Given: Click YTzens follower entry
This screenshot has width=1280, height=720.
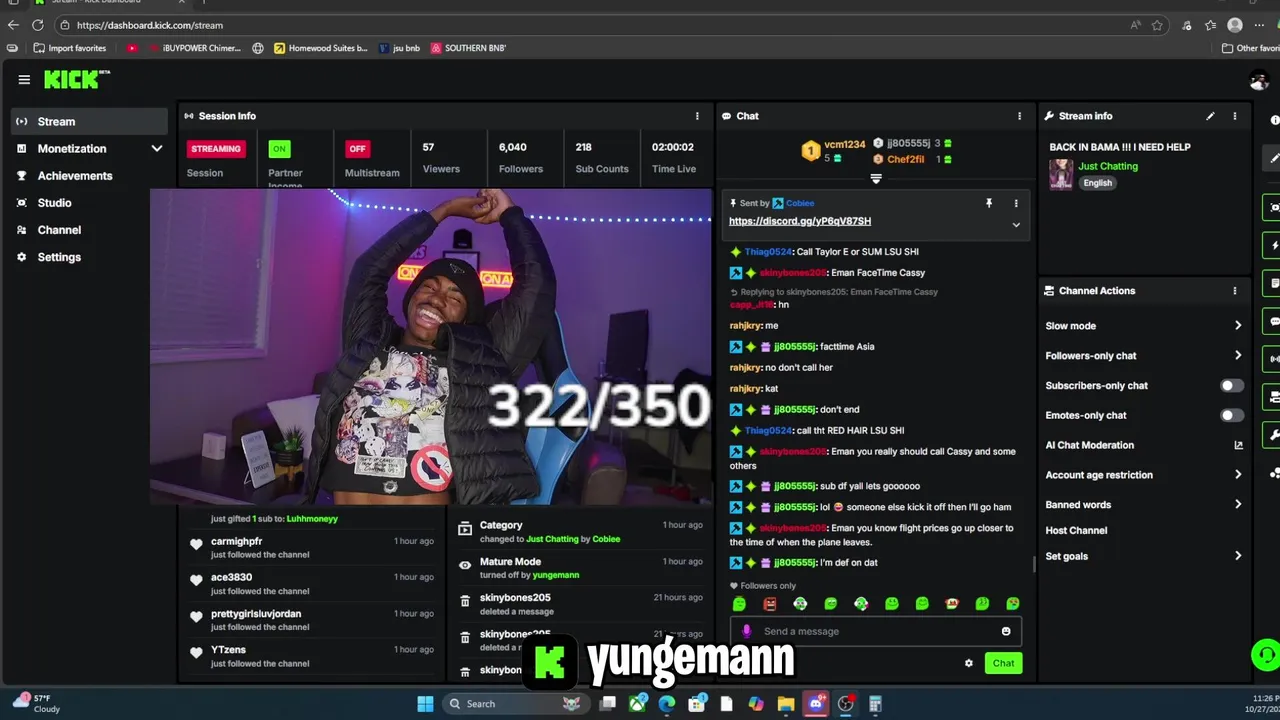Looking at the screenshot, I should tap(312, 656).
